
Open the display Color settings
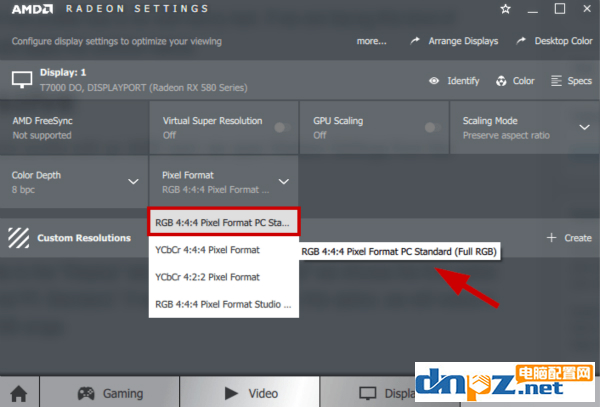click(x=523, y=81)
